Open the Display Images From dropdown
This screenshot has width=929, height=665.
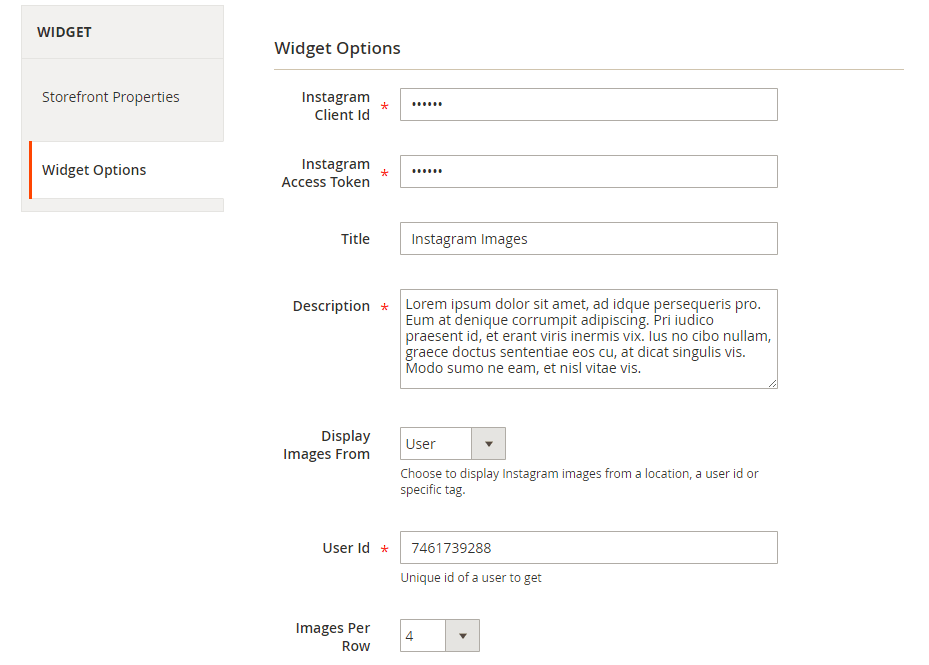click(x=453, y=444)
